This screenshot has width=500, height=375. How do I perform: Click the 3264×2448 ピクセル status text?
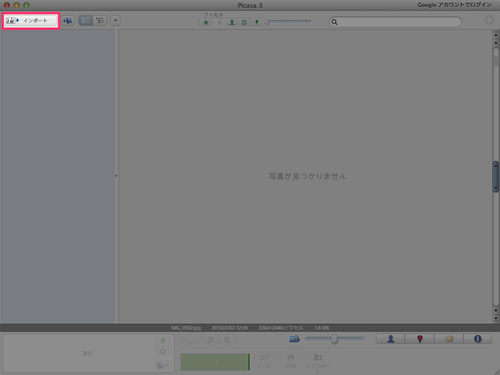281,328
